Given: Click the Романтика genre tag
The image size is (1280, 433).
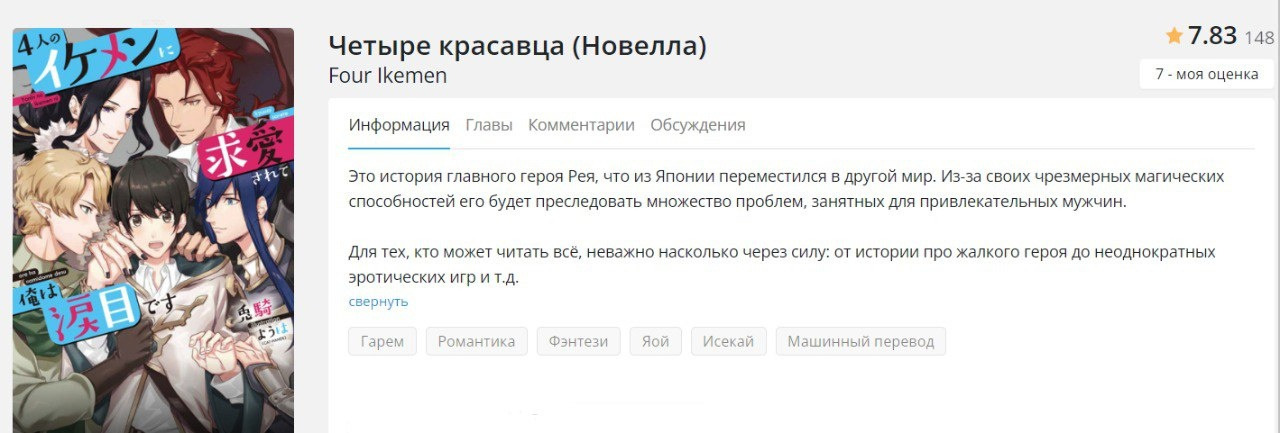Looking at the screenshot, I should (x=476, y=341).
